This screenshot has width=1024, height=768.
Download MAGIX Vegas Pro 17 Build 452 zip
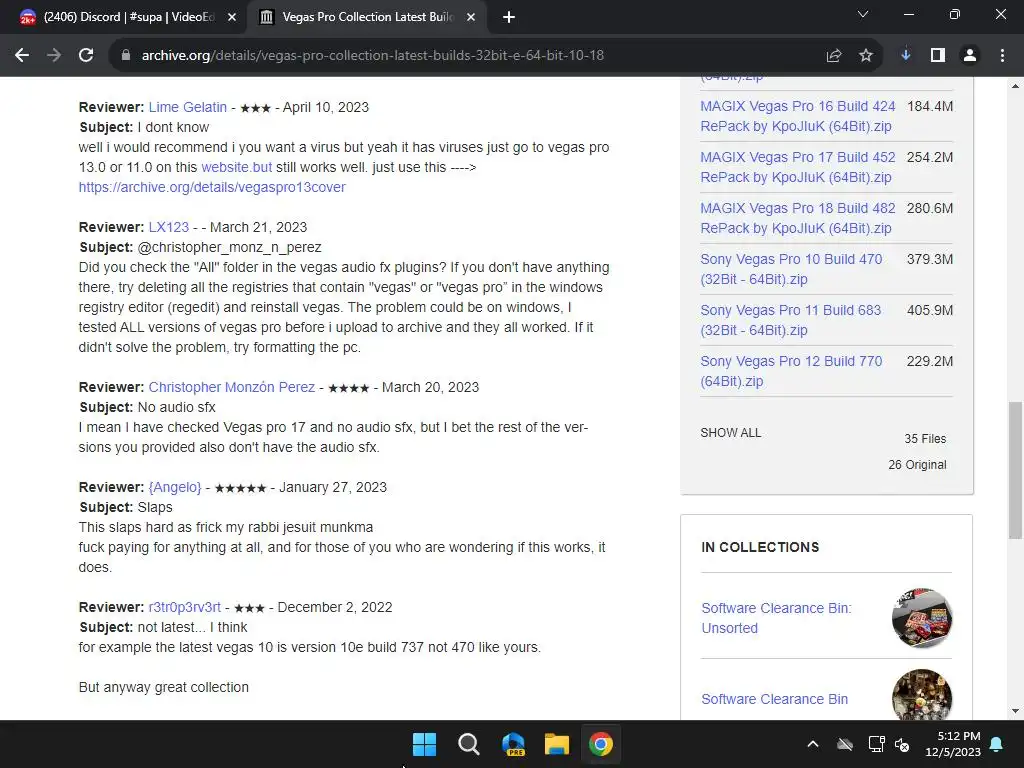coord(797,167)
